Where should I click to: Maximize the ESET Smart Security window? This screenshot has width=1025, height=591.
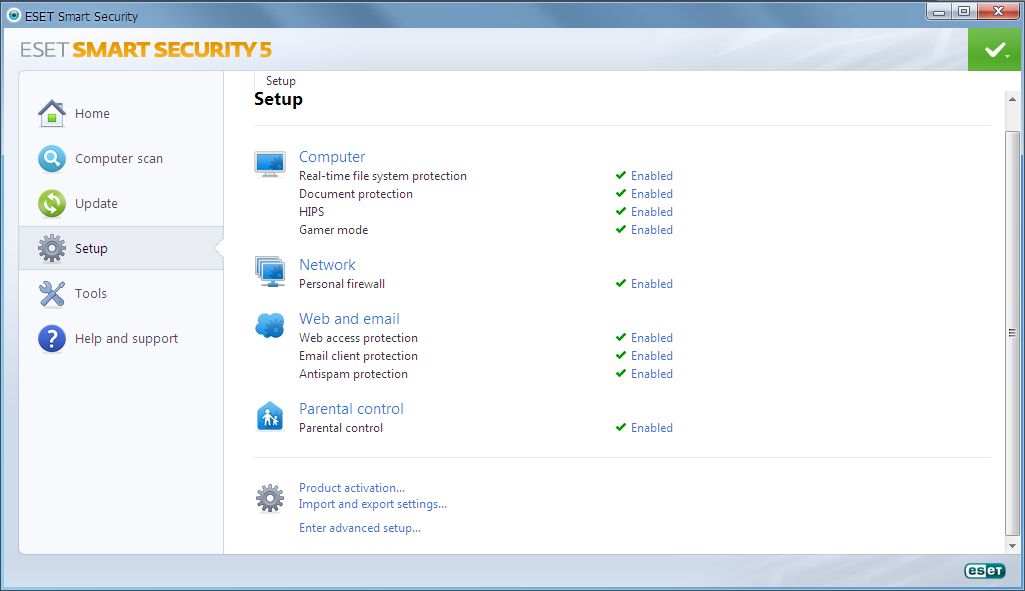point(964,11)
